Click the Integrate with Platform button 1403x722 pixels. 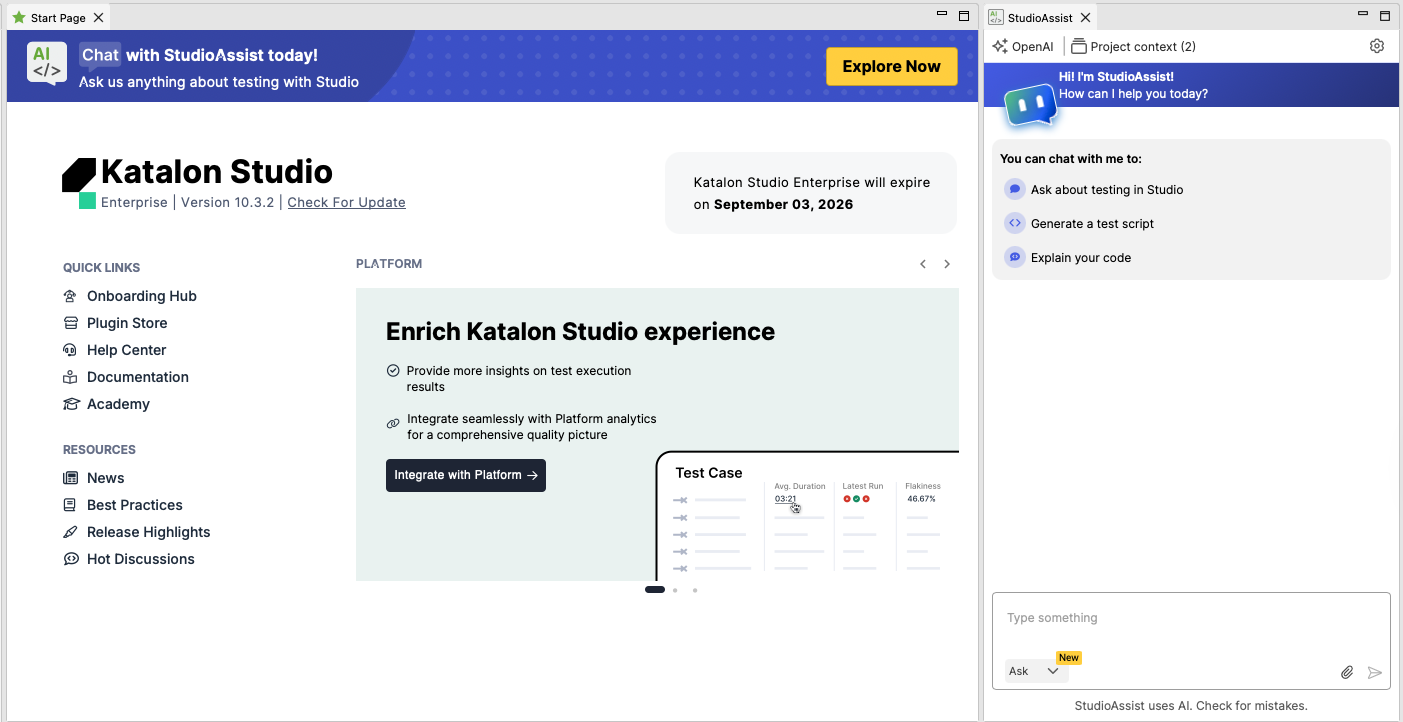point(466,475)
